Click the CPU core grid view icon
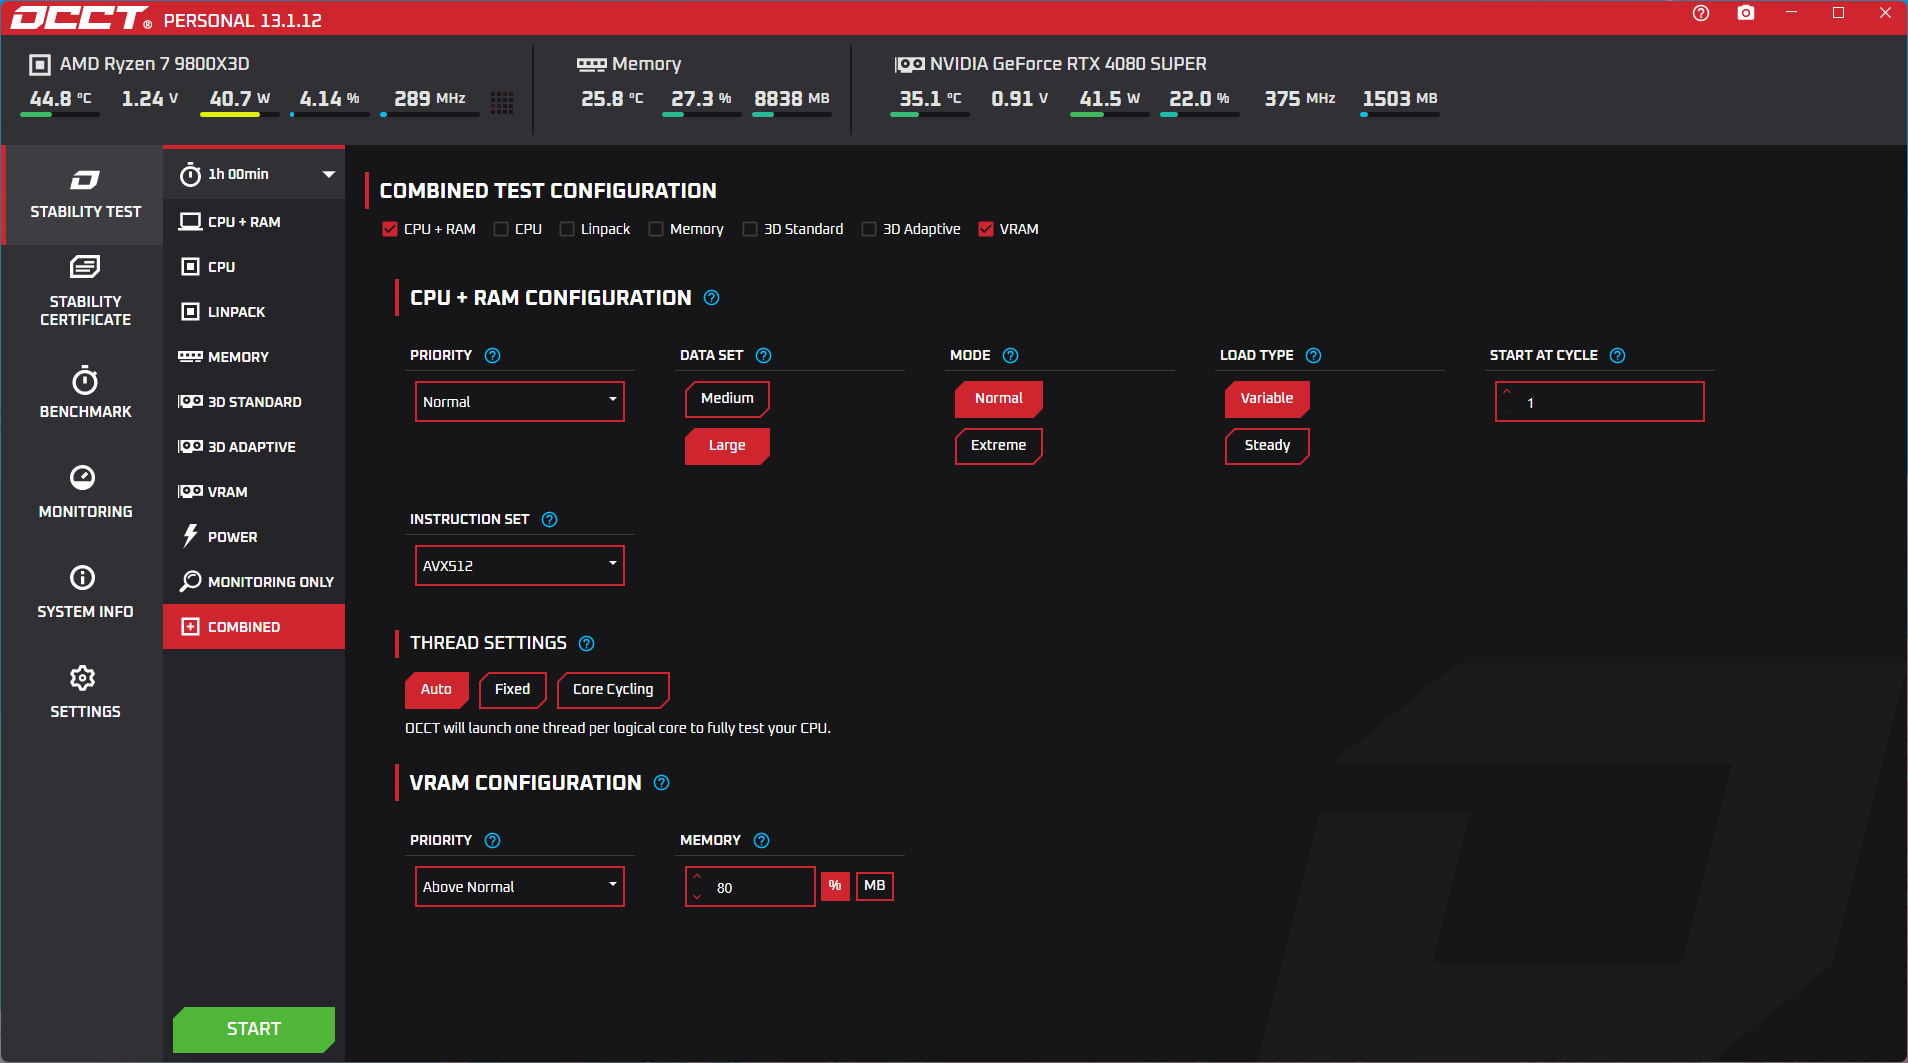 coord(502,102)
